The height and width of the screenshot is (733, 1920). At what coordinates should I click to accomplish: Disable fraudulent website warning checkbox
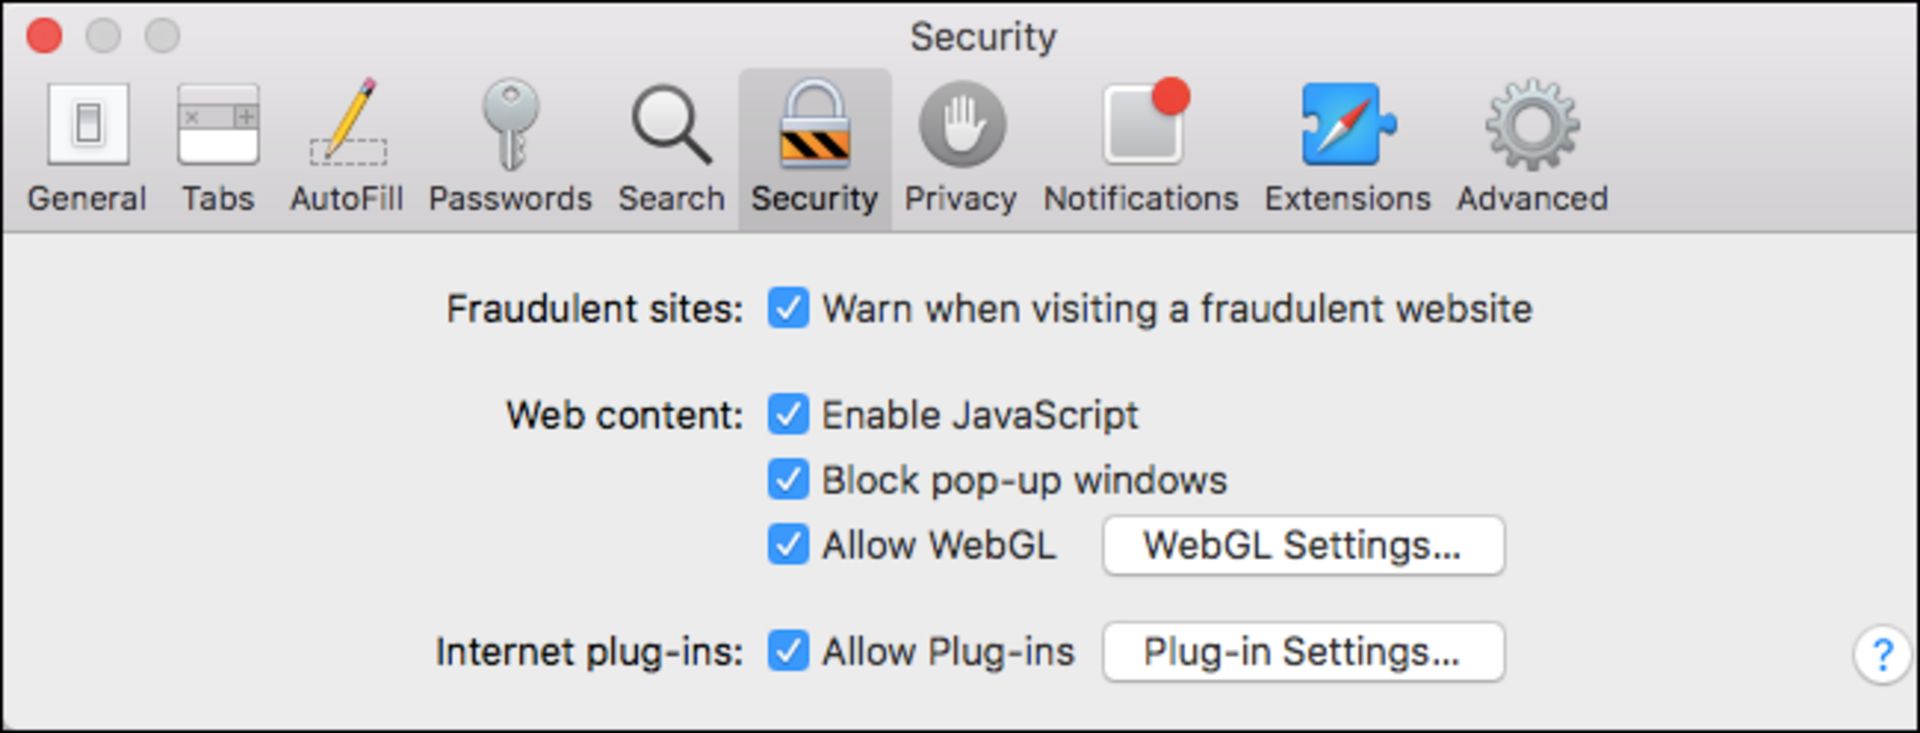[788, 308]
